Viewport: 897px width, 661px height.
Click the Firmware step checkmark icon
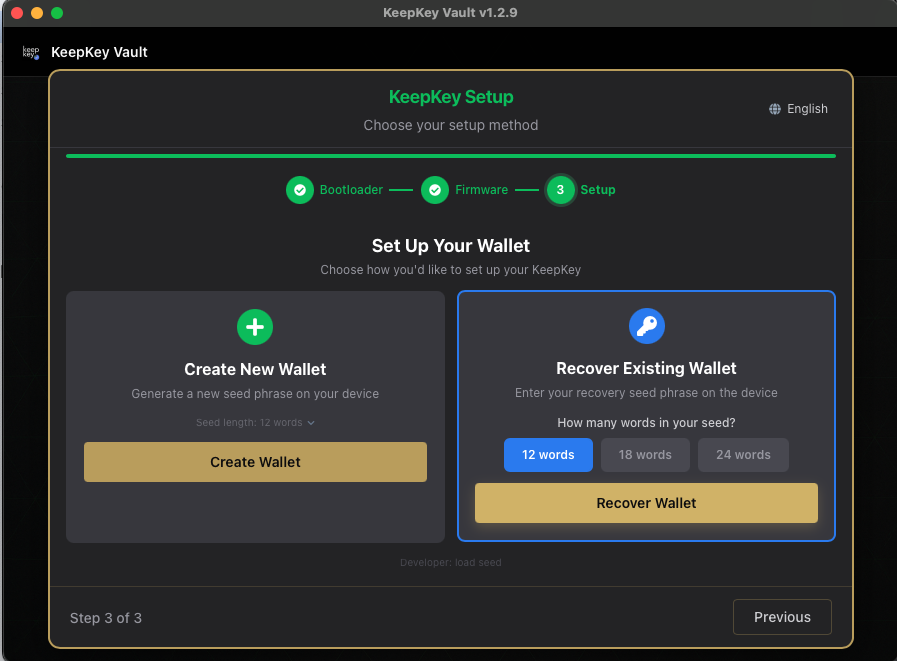[435, 189]
